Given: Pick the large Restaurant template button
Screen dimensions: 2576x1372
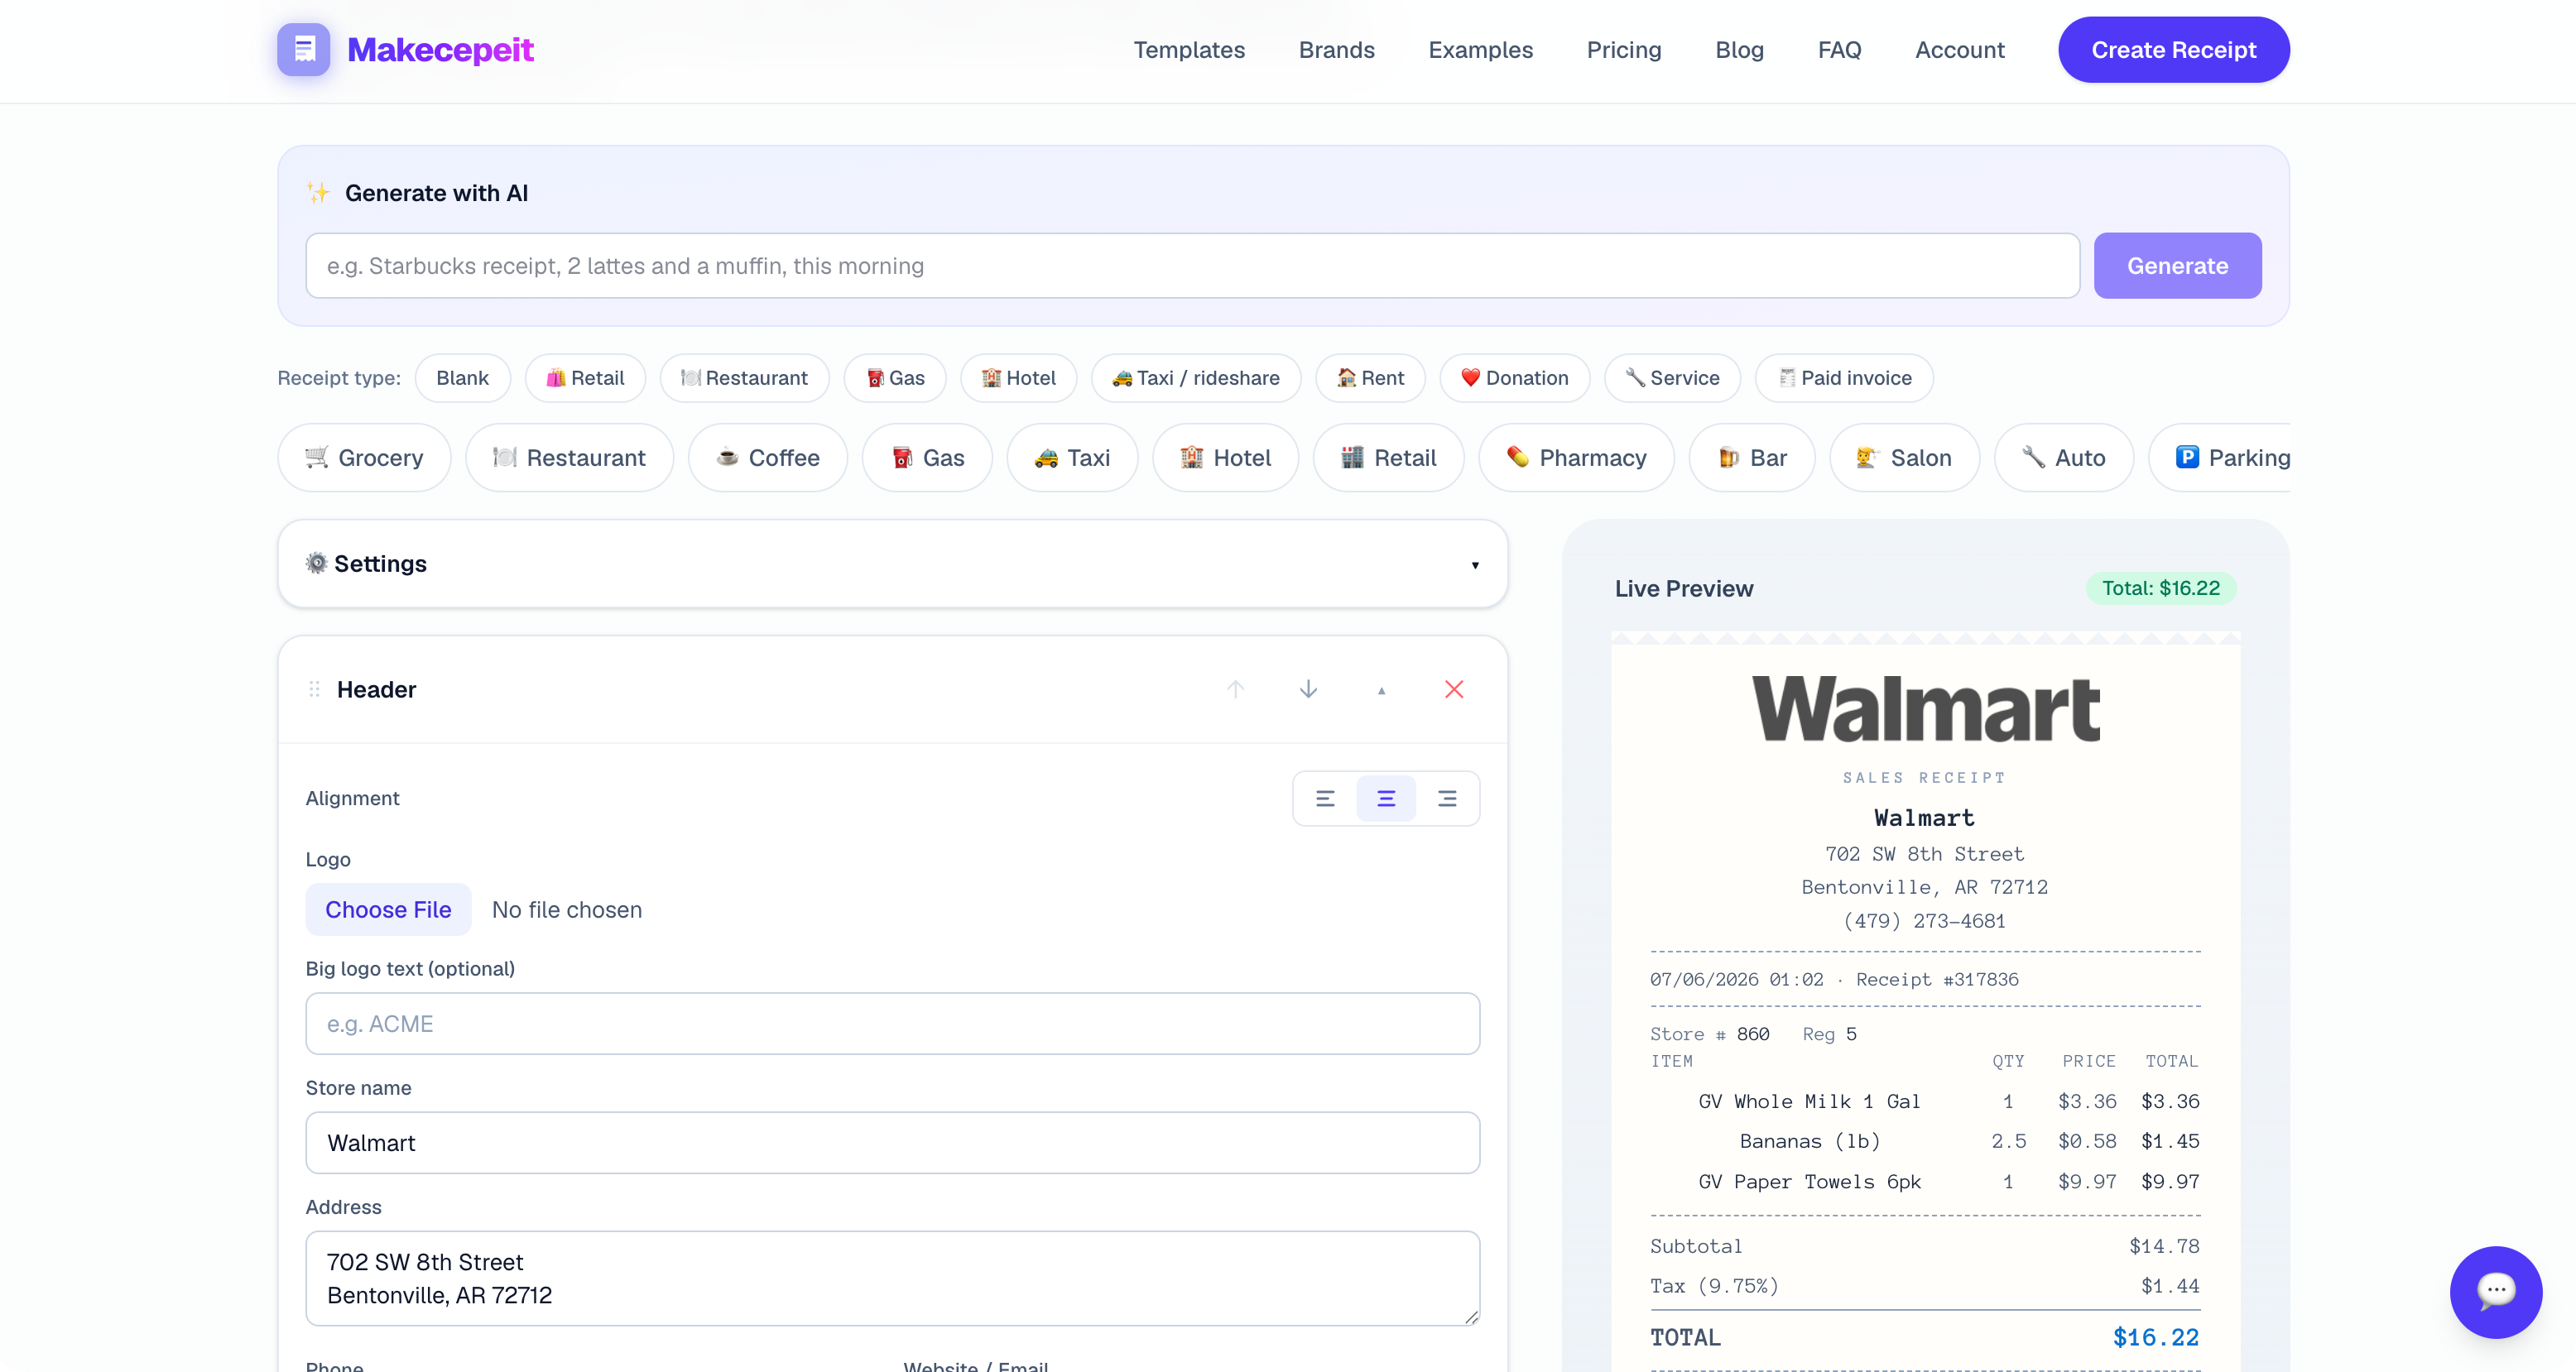Looking at the screenshot, I should [x=569, y=457].
